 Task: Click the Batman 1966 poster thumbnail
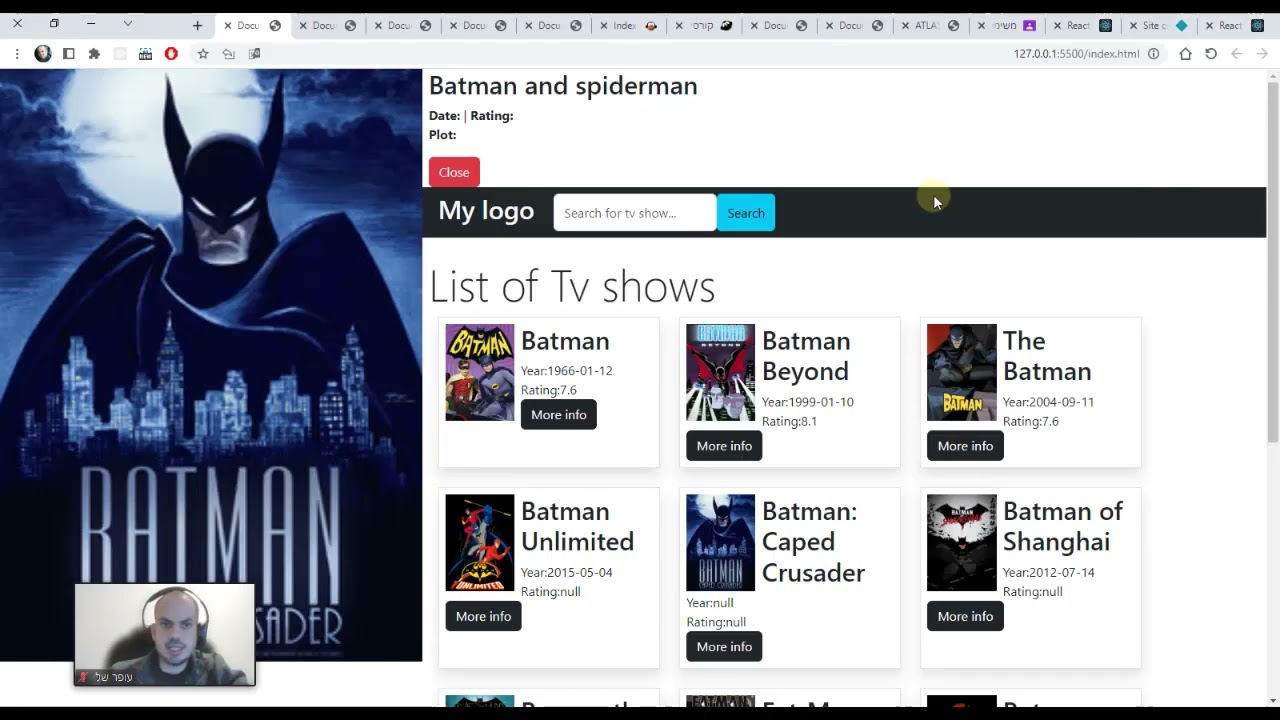pyautogui.click(x=480, y=372)
